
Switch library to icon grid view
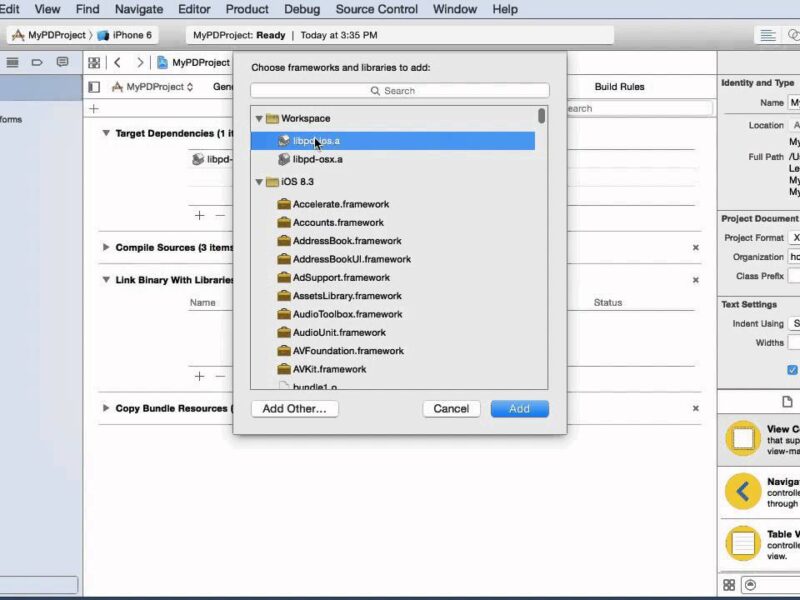[729, 585]
